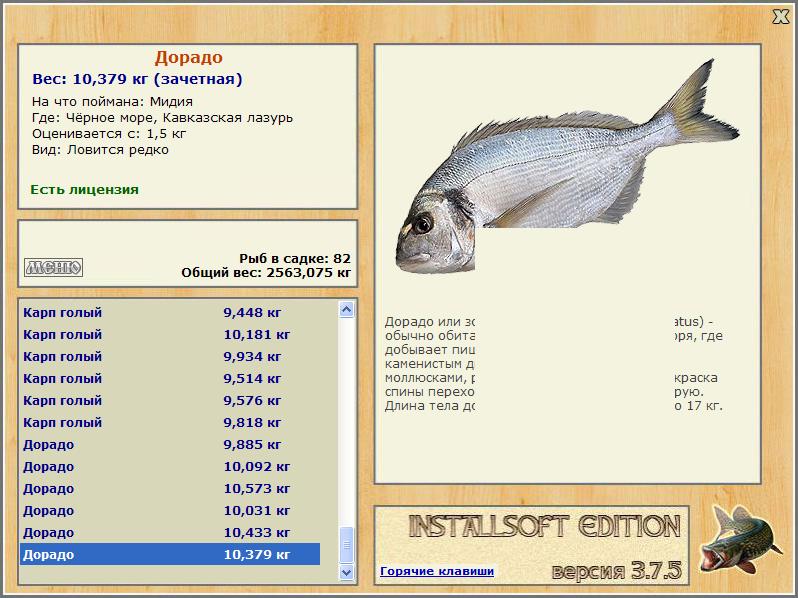Select Карп голый 9,934 кг entry
This screenshot has height=598, width=798.
point(170,356)
